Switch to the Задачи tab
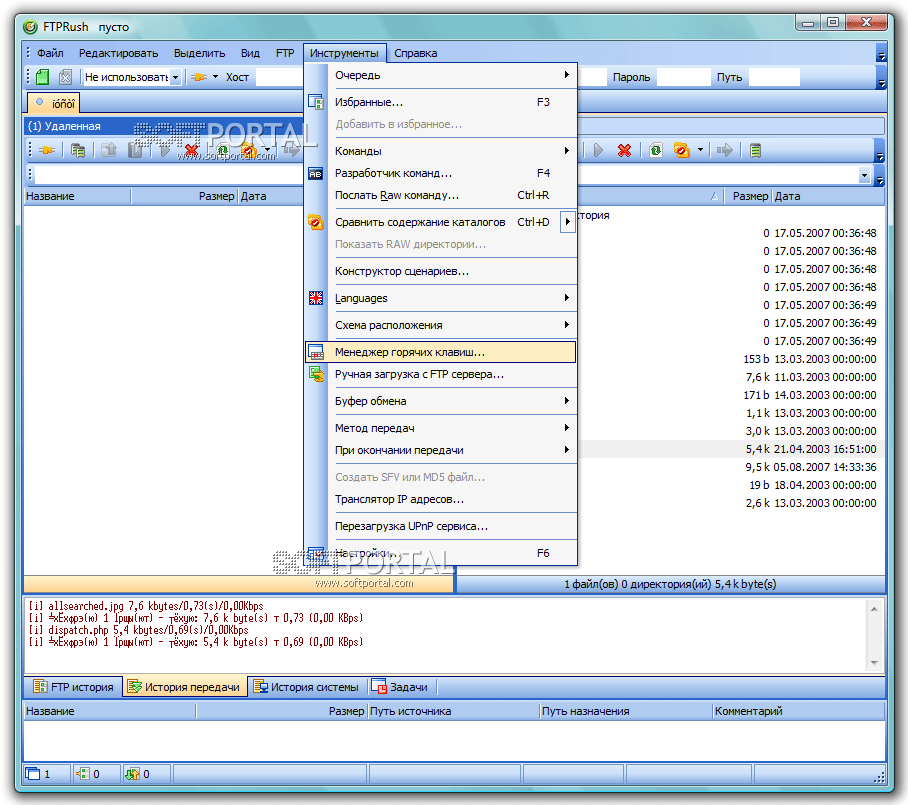The image size is (908, 805). 400,687
